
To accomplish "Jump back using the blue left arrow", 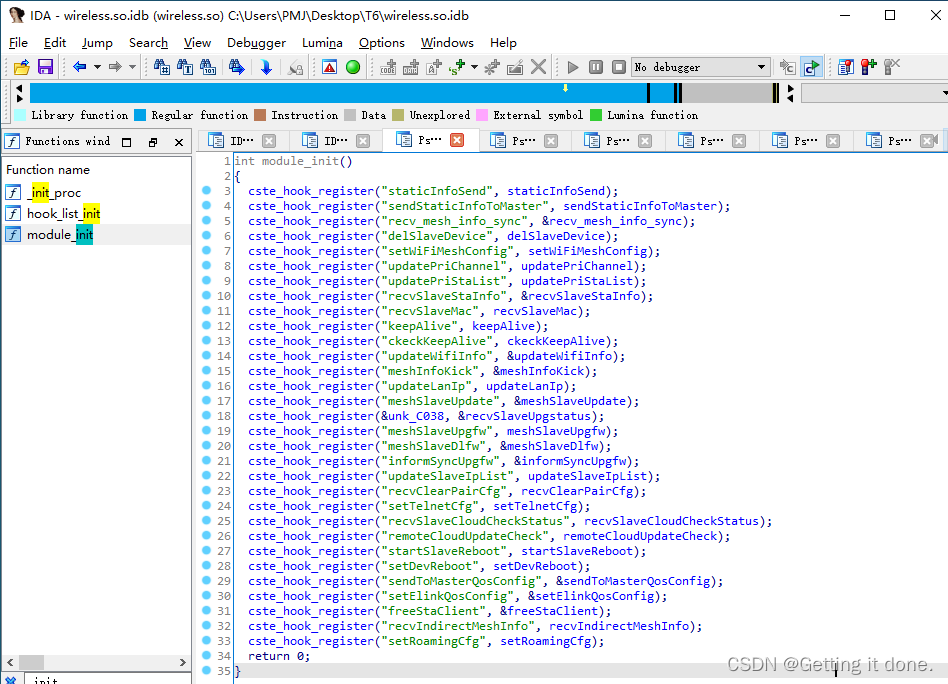I will 79,67.
